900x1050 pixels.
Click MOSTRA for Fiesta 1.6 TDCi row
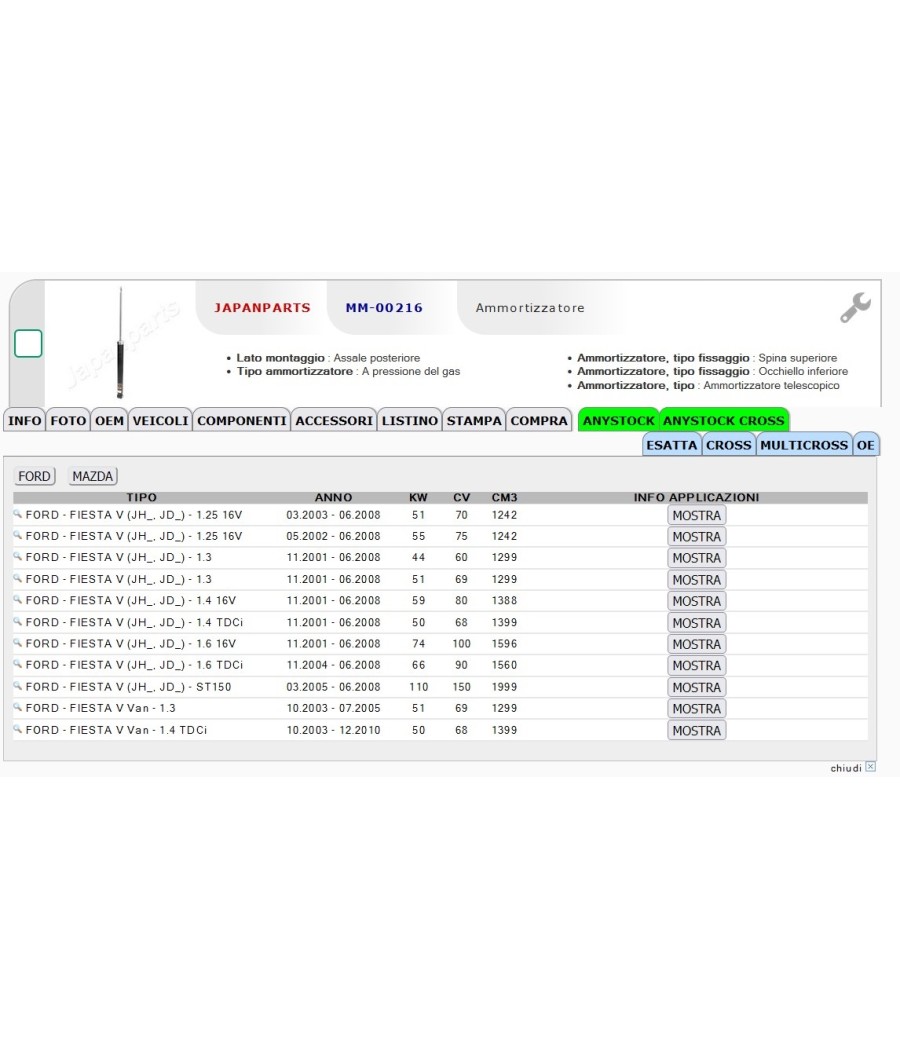(x=696, y=666)
